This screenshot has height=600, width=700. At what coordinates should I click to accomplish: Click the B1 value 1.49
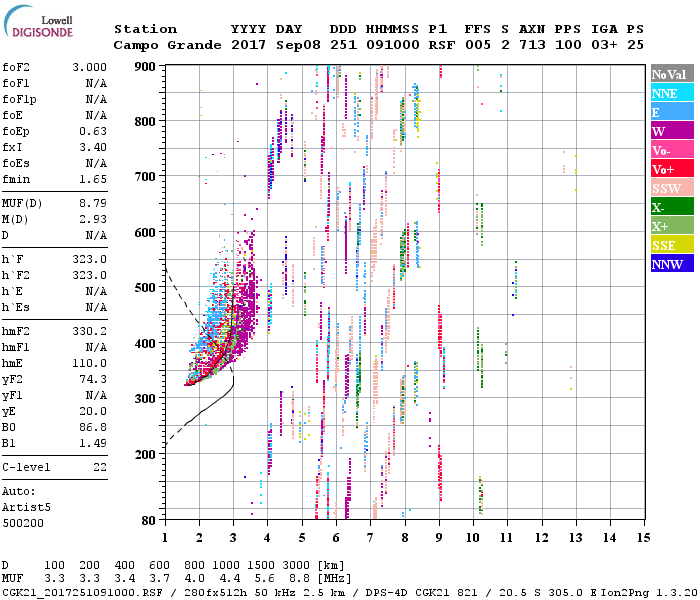(93, 443)
